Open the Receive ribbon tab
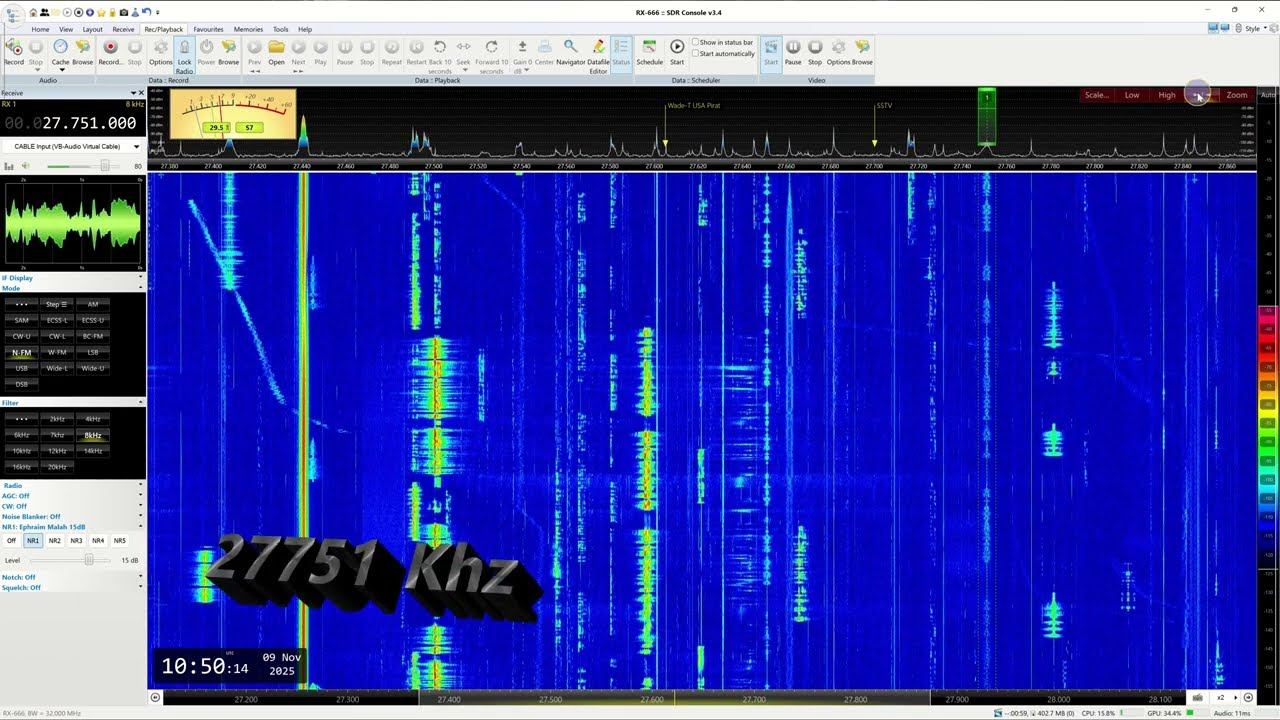 [123, 29]
